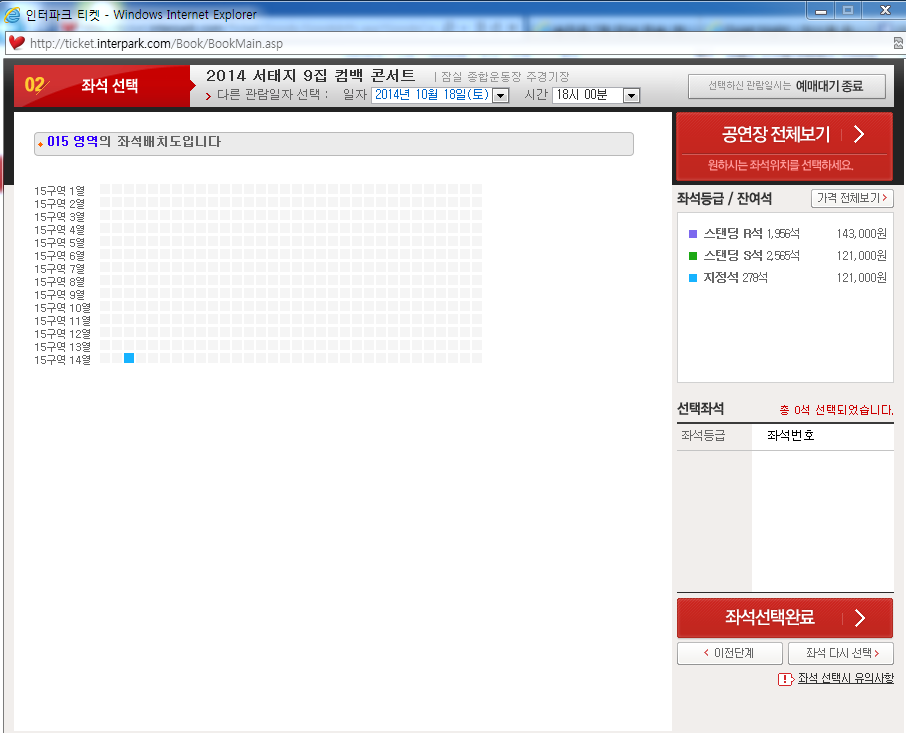Click the exclamation notice icon for seat selection
This screenshot has height=733, width=906.
[x=786, y=679]
